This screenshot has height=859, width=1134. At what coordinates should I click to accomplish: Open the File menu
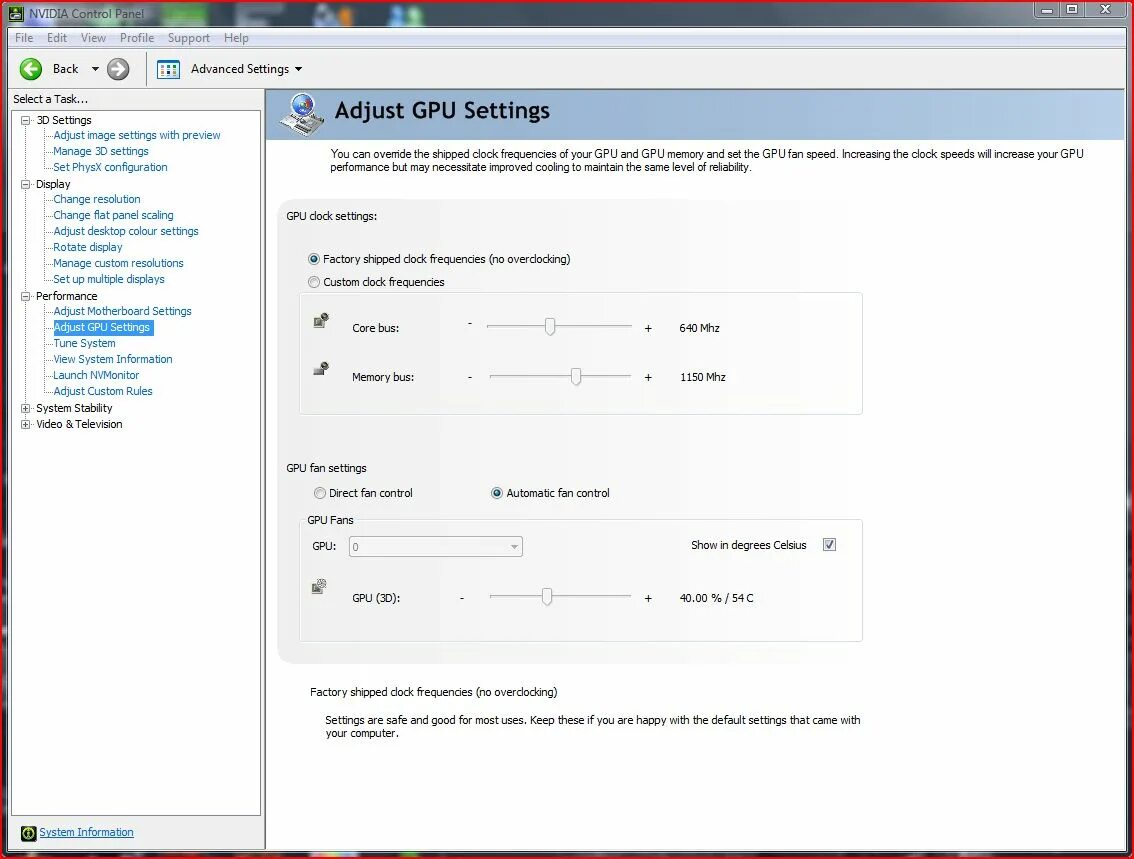click(24, 38)
